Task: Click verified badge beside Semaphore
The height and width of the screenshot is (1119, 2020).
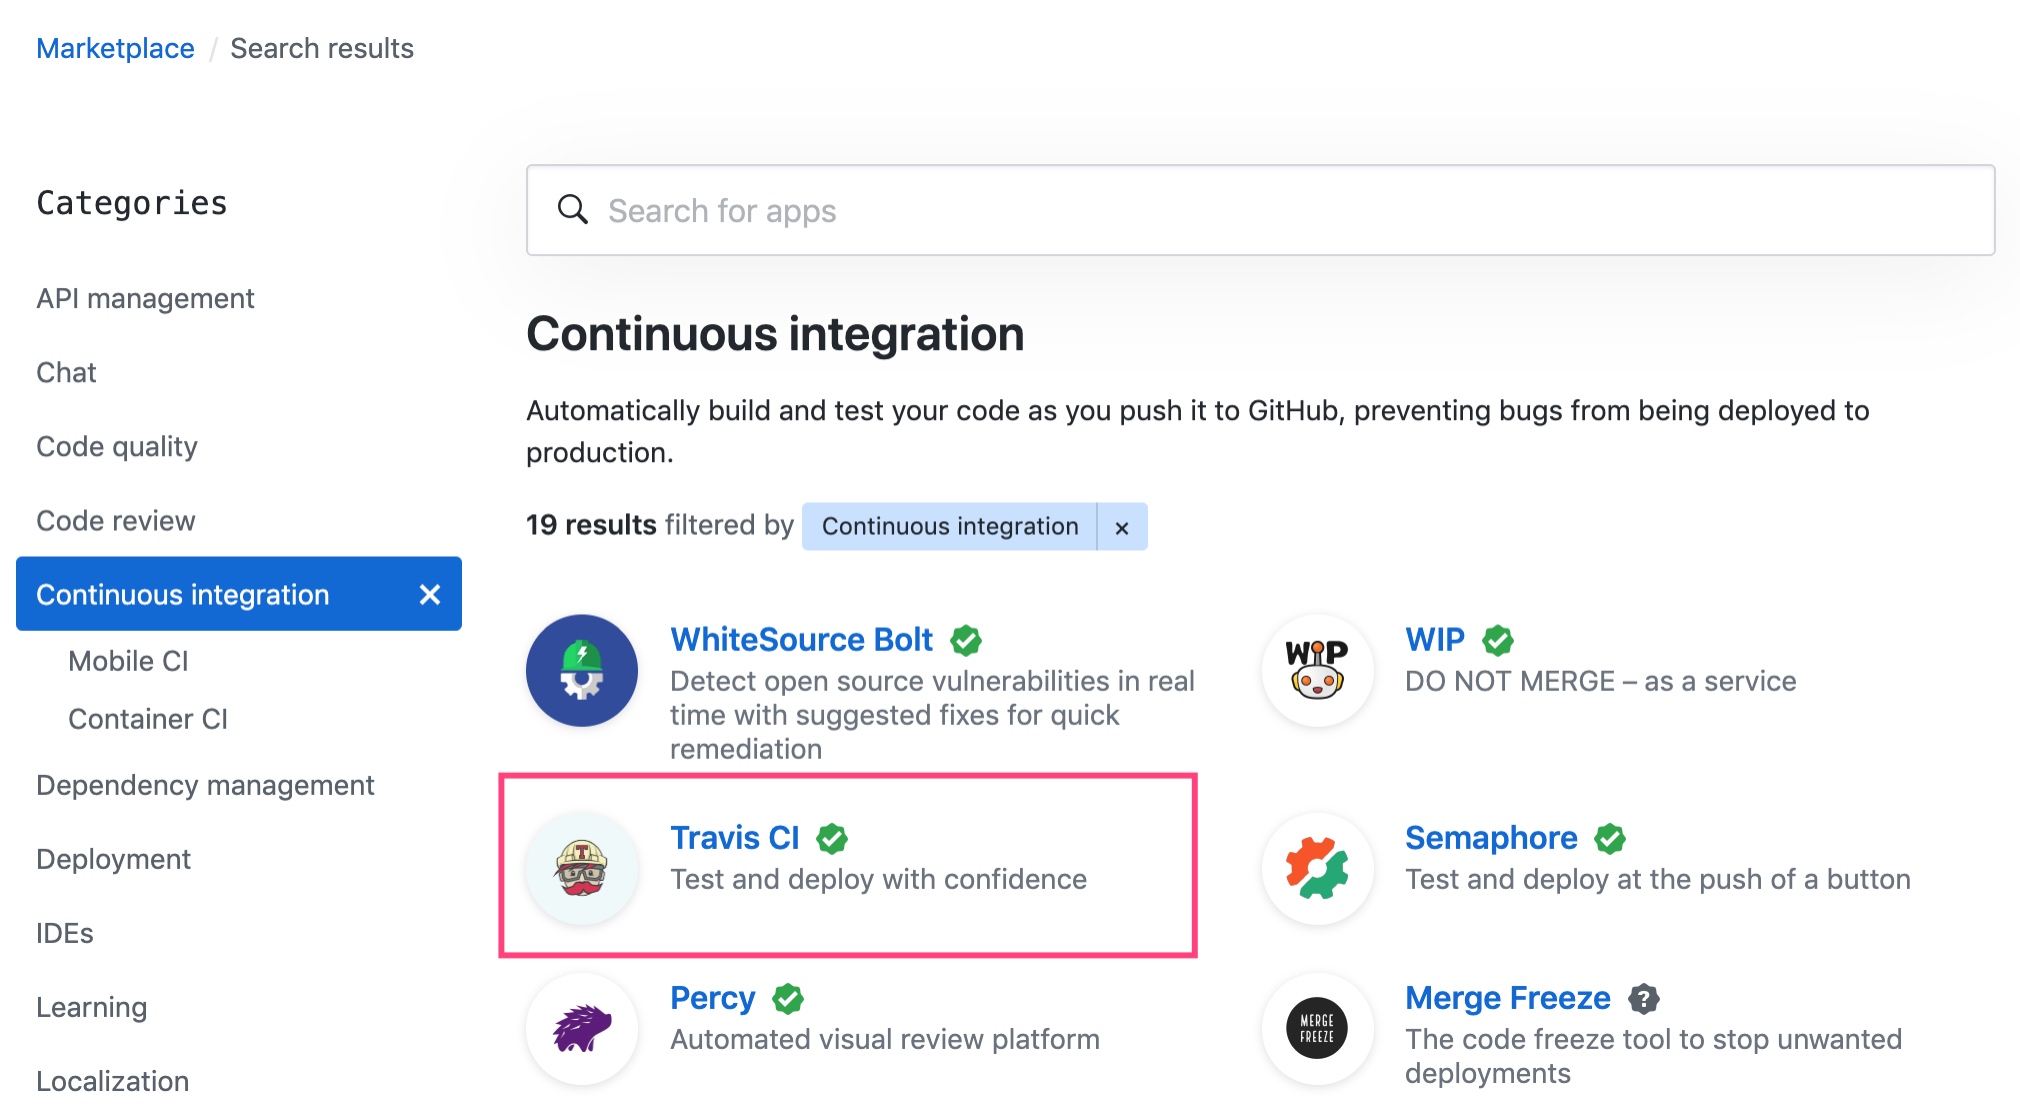Action: coord(1610,838)
